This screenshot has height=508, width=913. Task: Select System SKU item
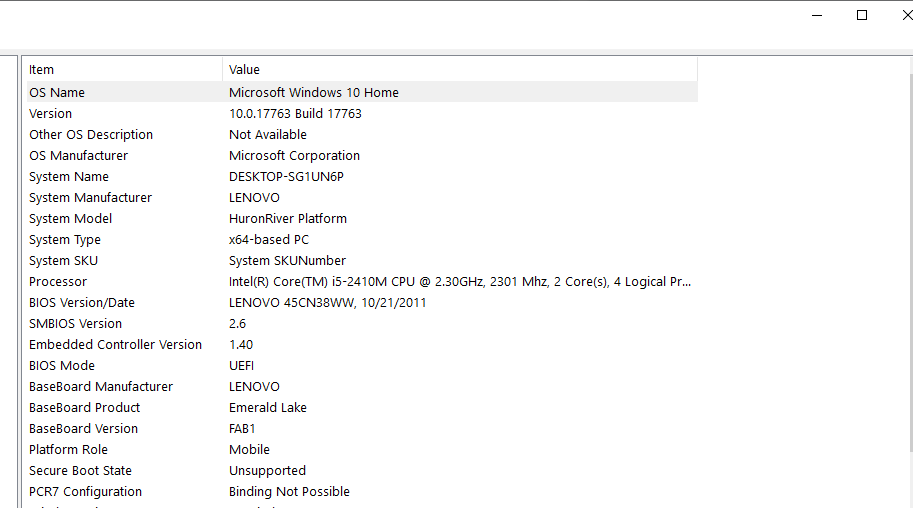pyautogui.click(x=63, y=260)
